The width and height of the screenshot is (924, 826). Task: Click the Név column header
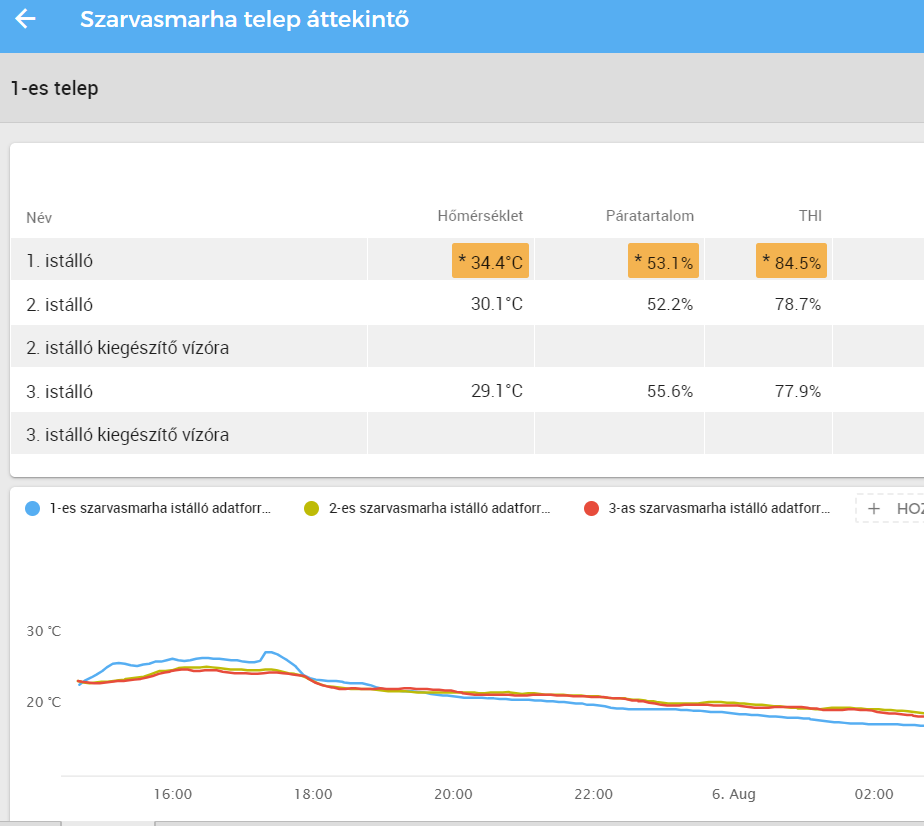(39, 217)
